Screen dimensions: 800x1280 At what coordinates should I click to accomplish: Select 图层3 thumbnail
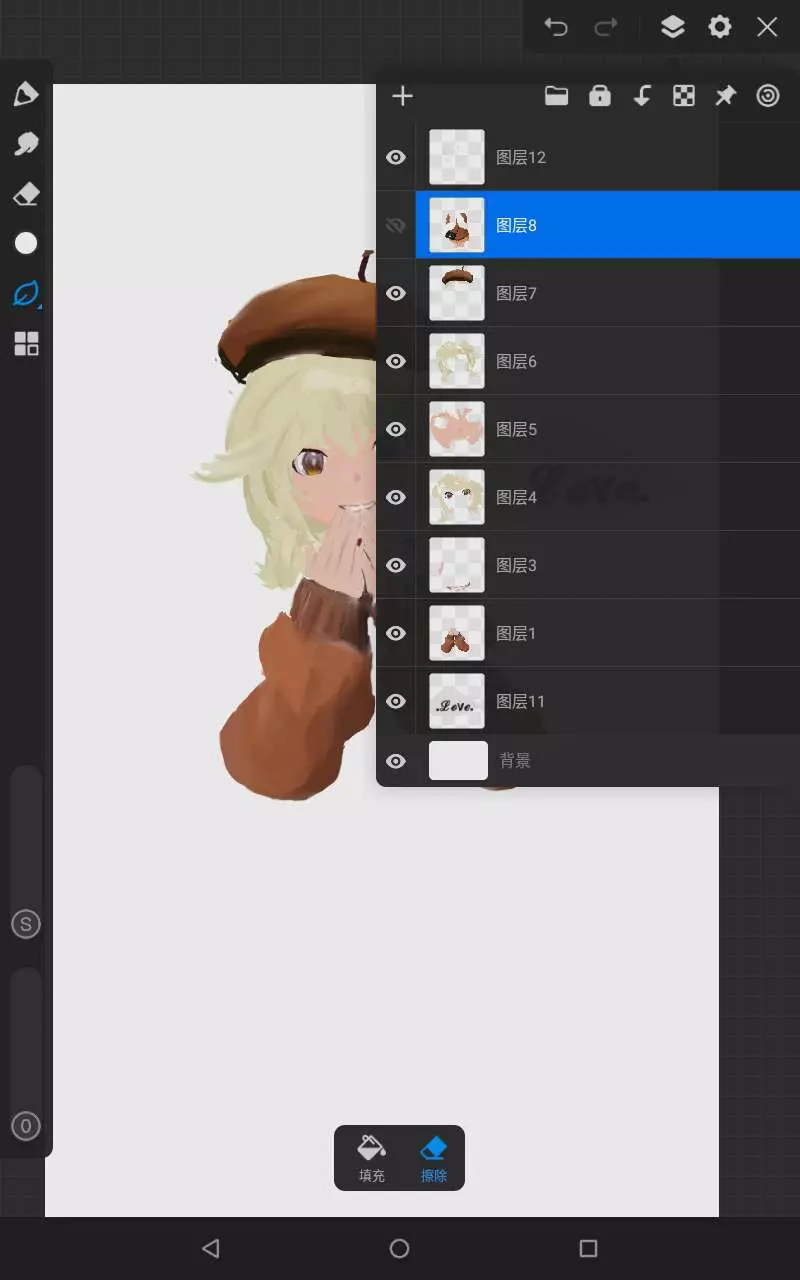[x=457, y=565]
